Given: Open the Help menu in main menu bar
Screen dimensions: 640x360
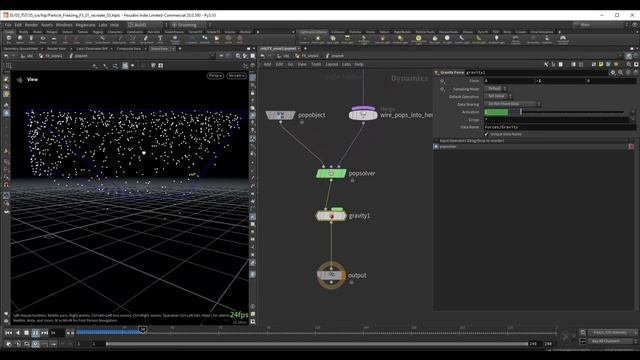Looking at the screenshot, I should (114, 25).
